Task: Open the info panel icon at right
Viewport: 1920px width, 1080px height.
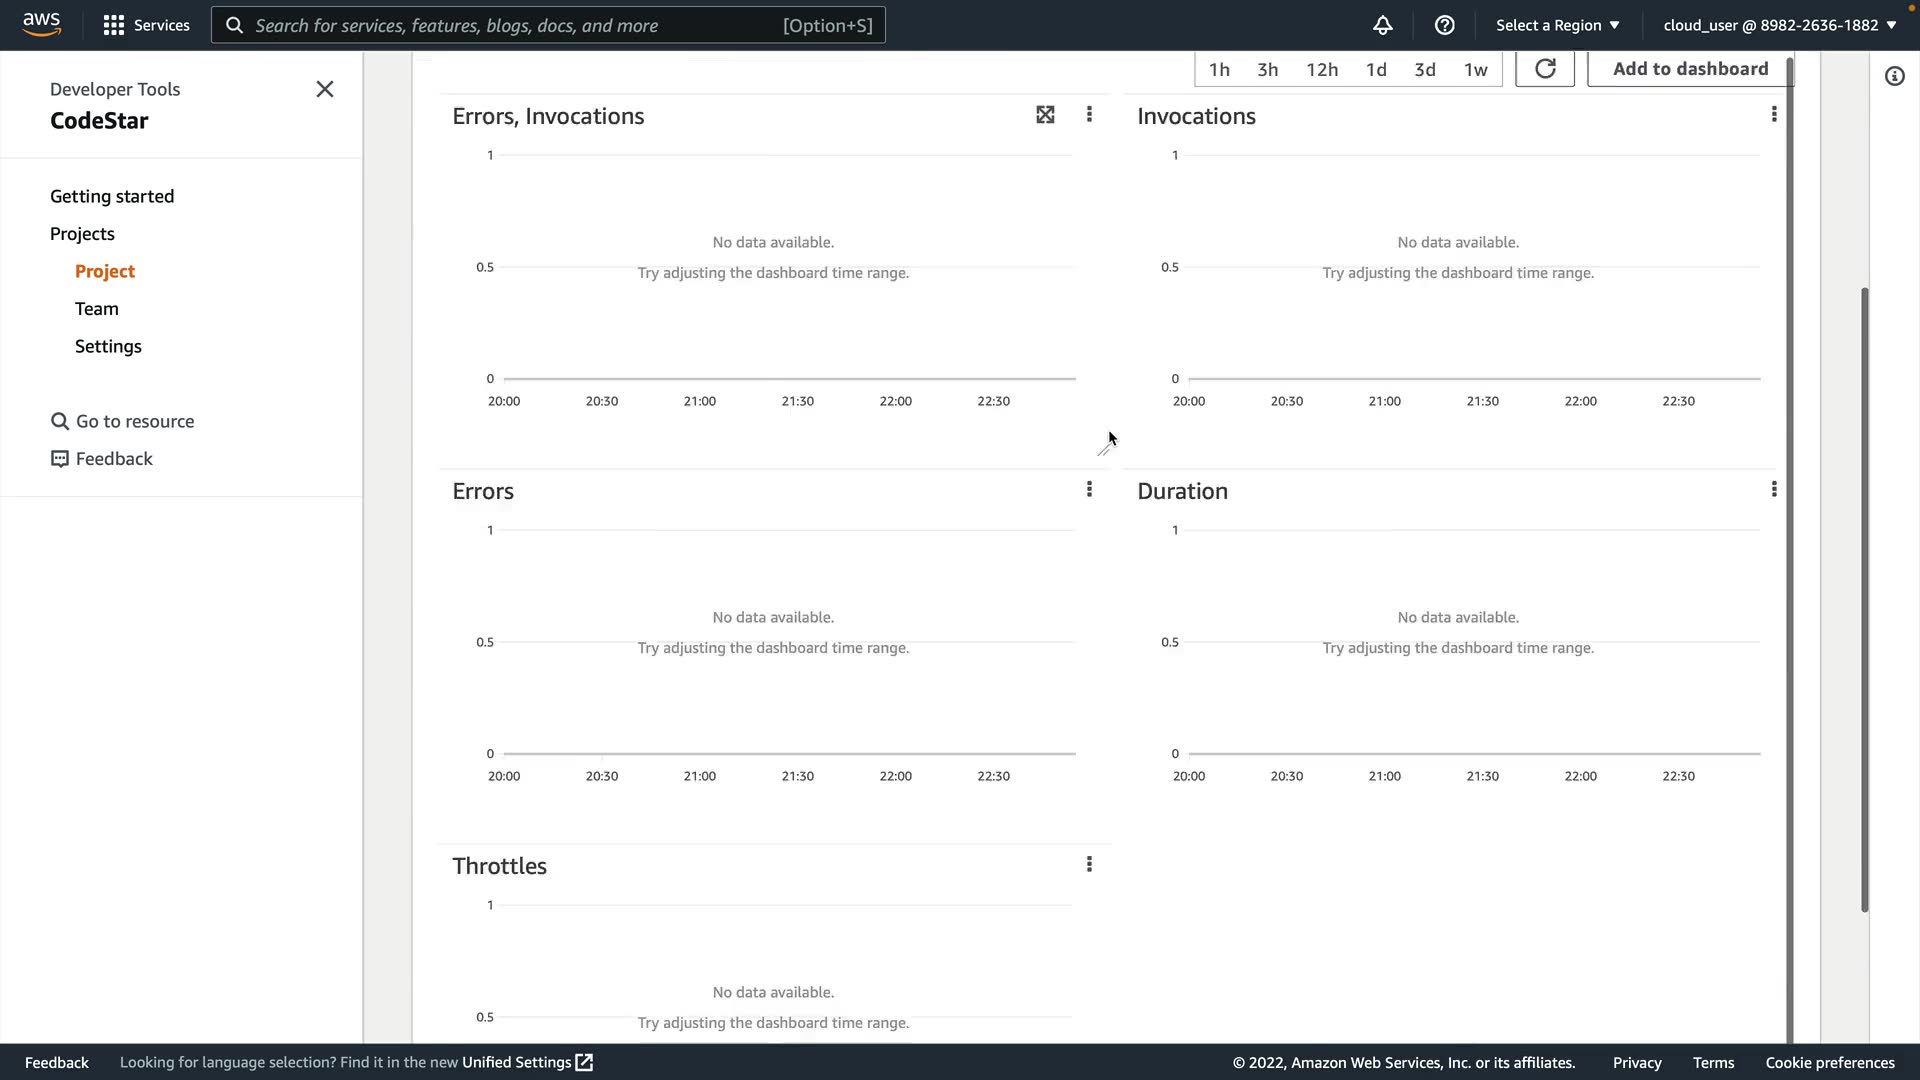Action: point(1894,77)
